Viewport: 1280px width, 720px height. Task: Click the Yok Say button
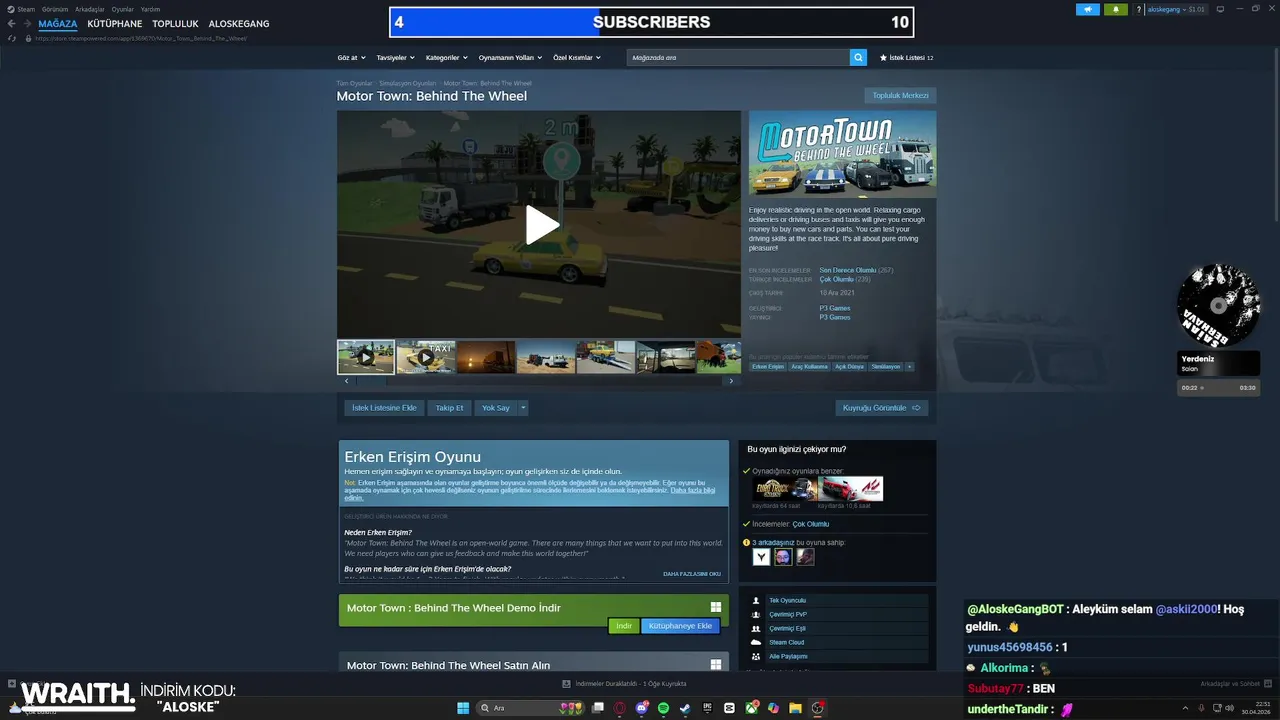(x=496, y=408)
